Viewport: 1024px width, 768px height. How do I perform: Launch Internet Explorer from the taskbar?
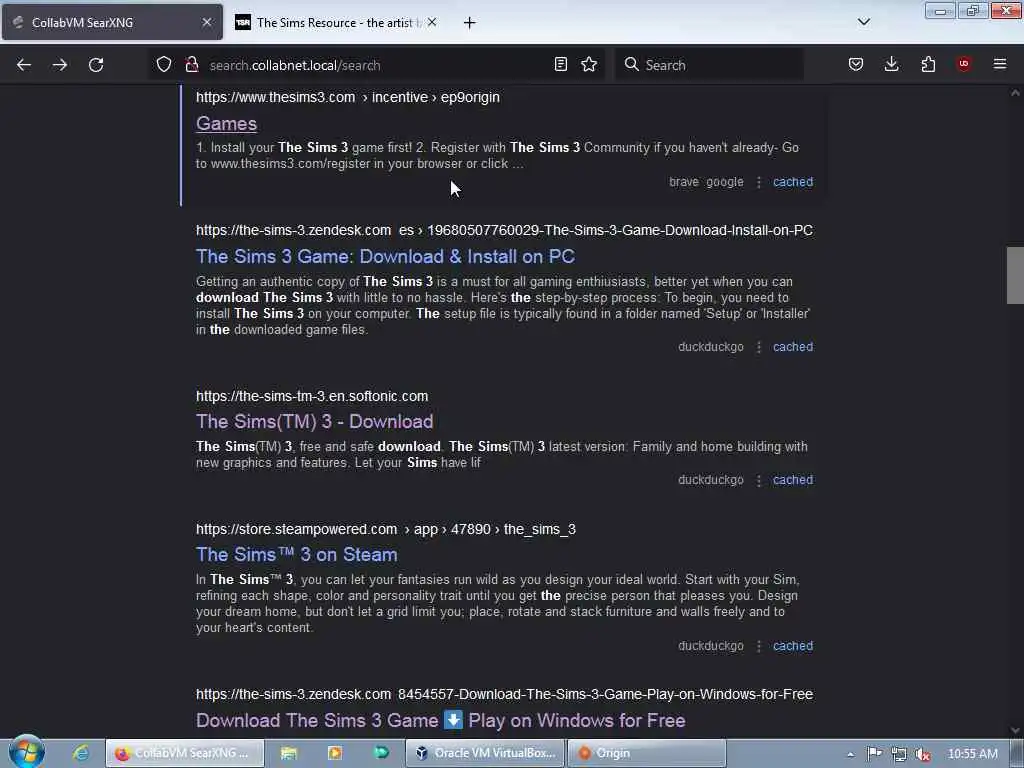click(x=81, y=753)
